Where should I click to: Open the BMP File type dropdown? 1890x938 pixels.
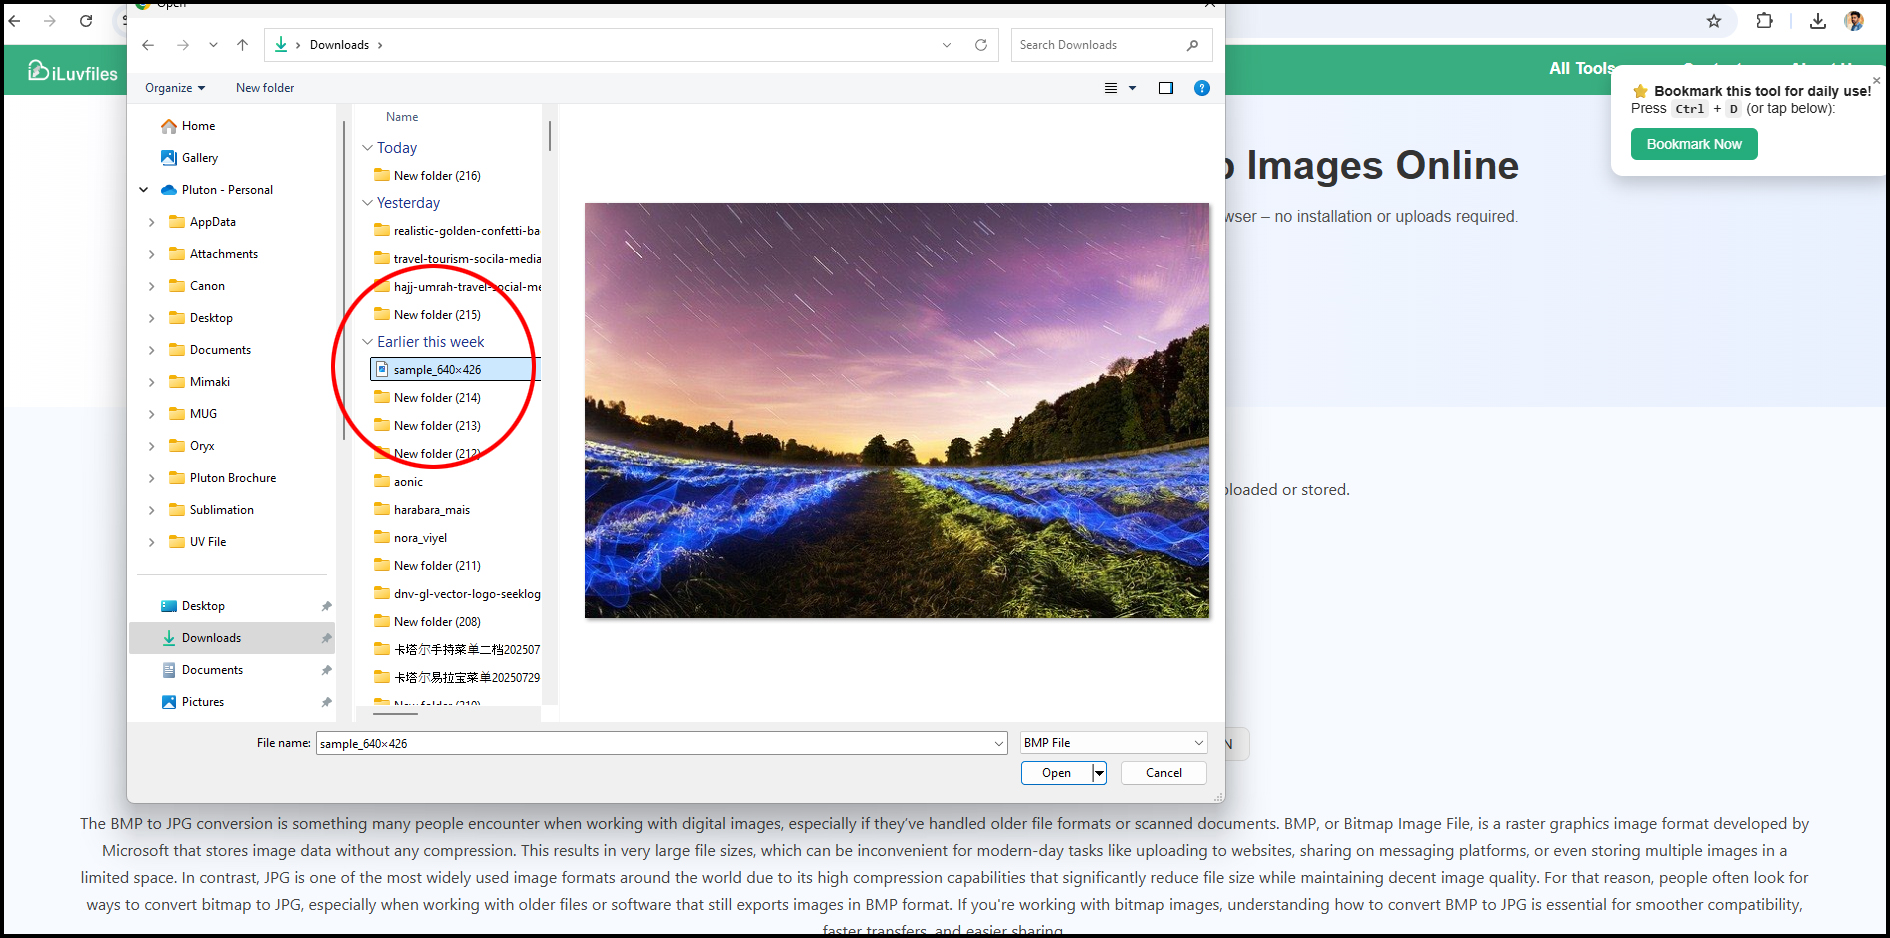coord(1113,743)
